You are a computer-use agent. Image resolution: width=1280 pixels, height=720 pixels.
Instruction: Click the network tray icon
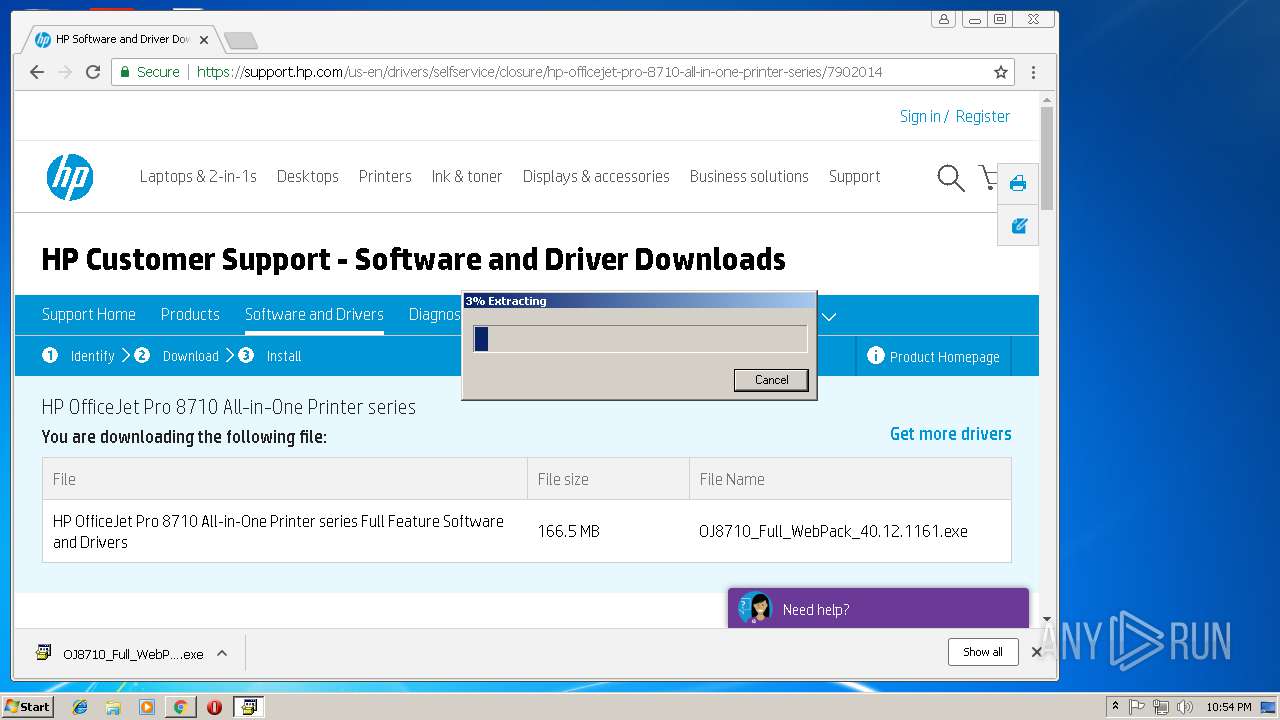coord(1161,707)
